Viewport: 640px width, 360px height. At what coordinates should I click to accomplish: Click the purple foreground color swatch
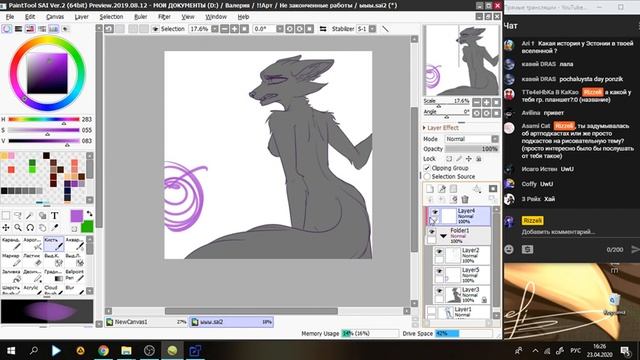76,216
